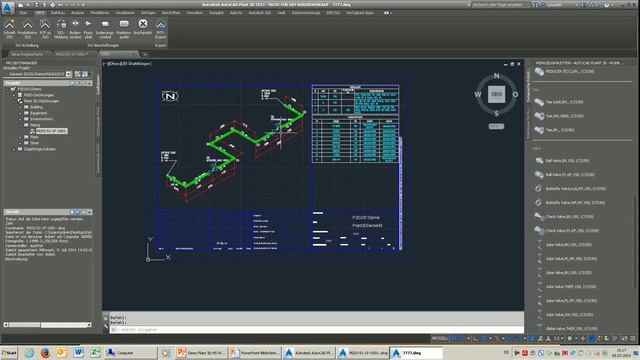This screenshot has width=640, height=360.
Task: Click the PCF-Export ribbon icon
Action: [160, 29]
